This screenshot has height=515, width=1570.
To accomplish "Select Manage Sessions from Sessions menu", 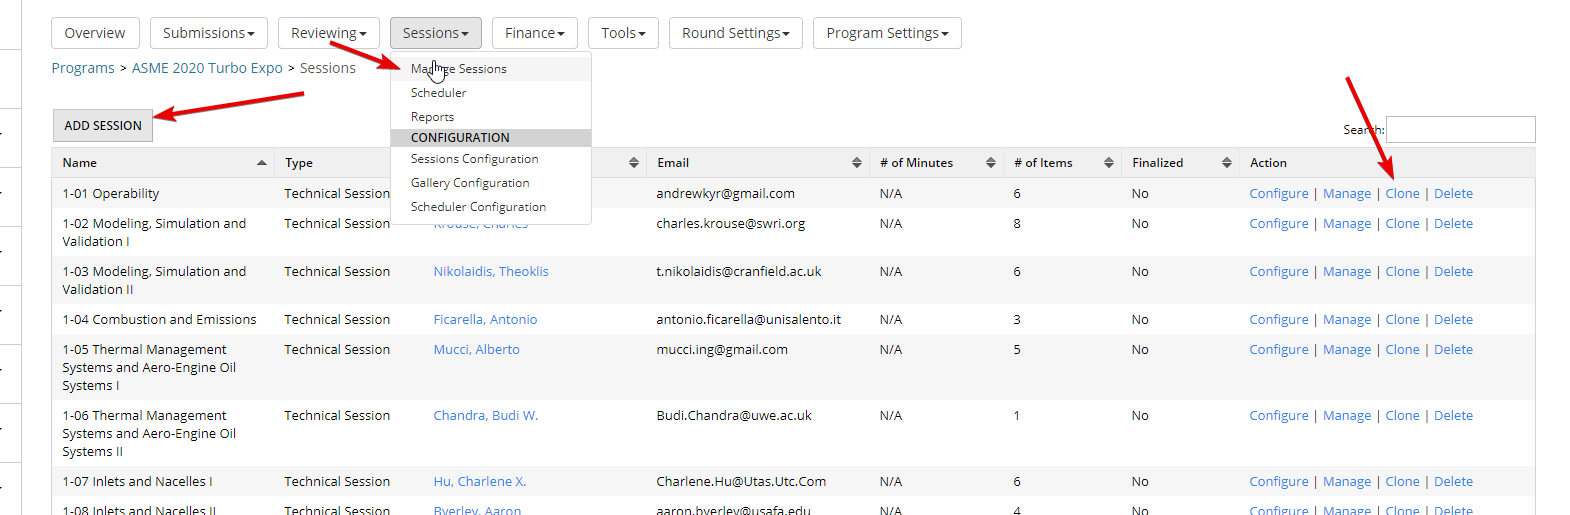I will coord(459,69).
